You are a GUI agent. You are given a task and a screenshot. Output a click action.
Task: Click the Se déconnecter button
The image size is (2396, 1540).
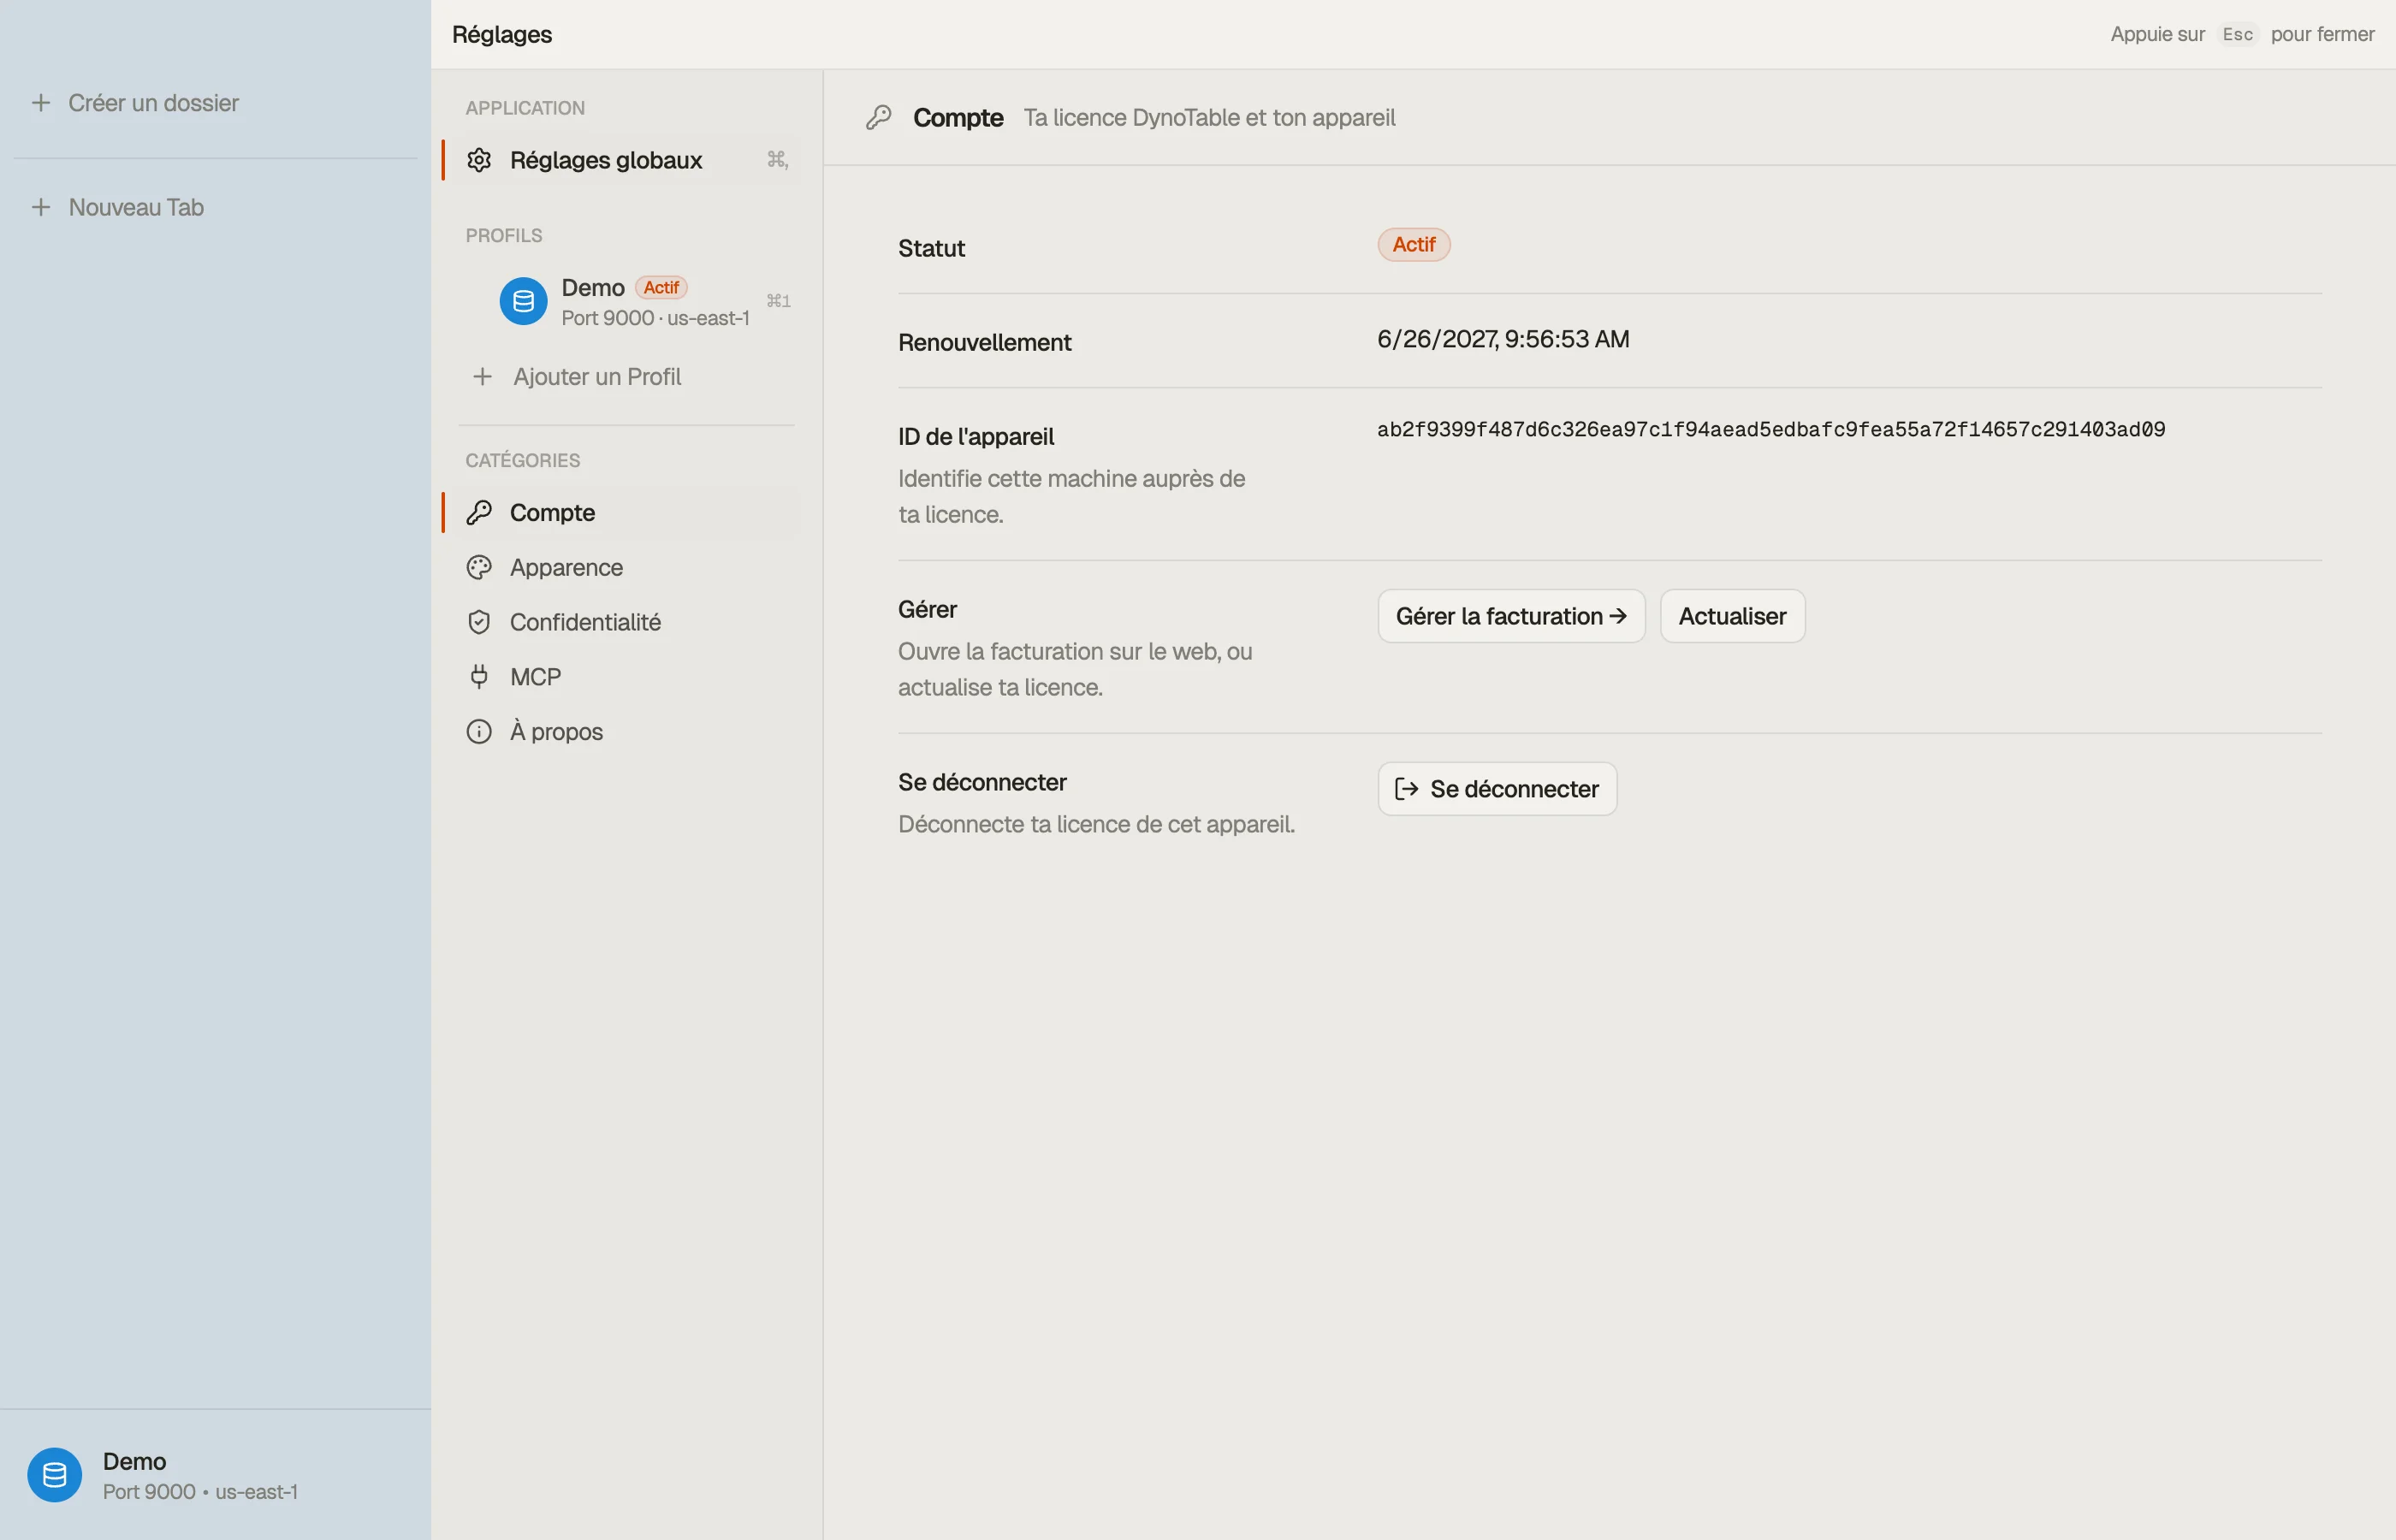pos(1497,789)
